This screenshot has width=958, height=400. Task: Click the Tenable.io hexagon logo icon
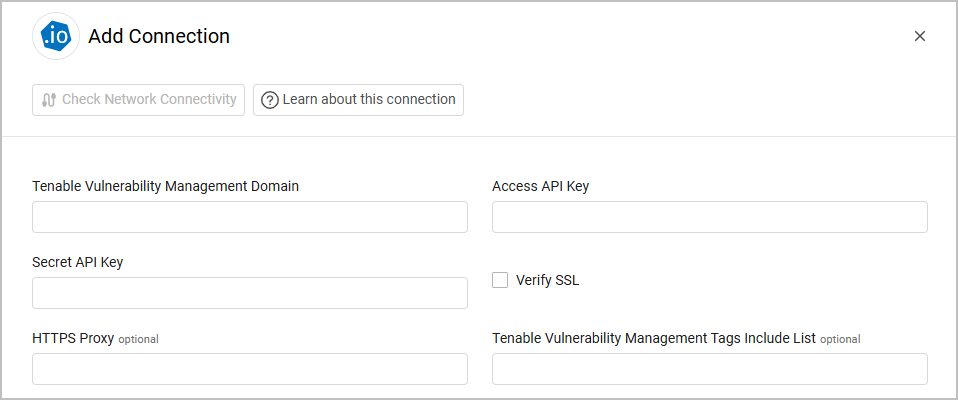click(56, 37)
